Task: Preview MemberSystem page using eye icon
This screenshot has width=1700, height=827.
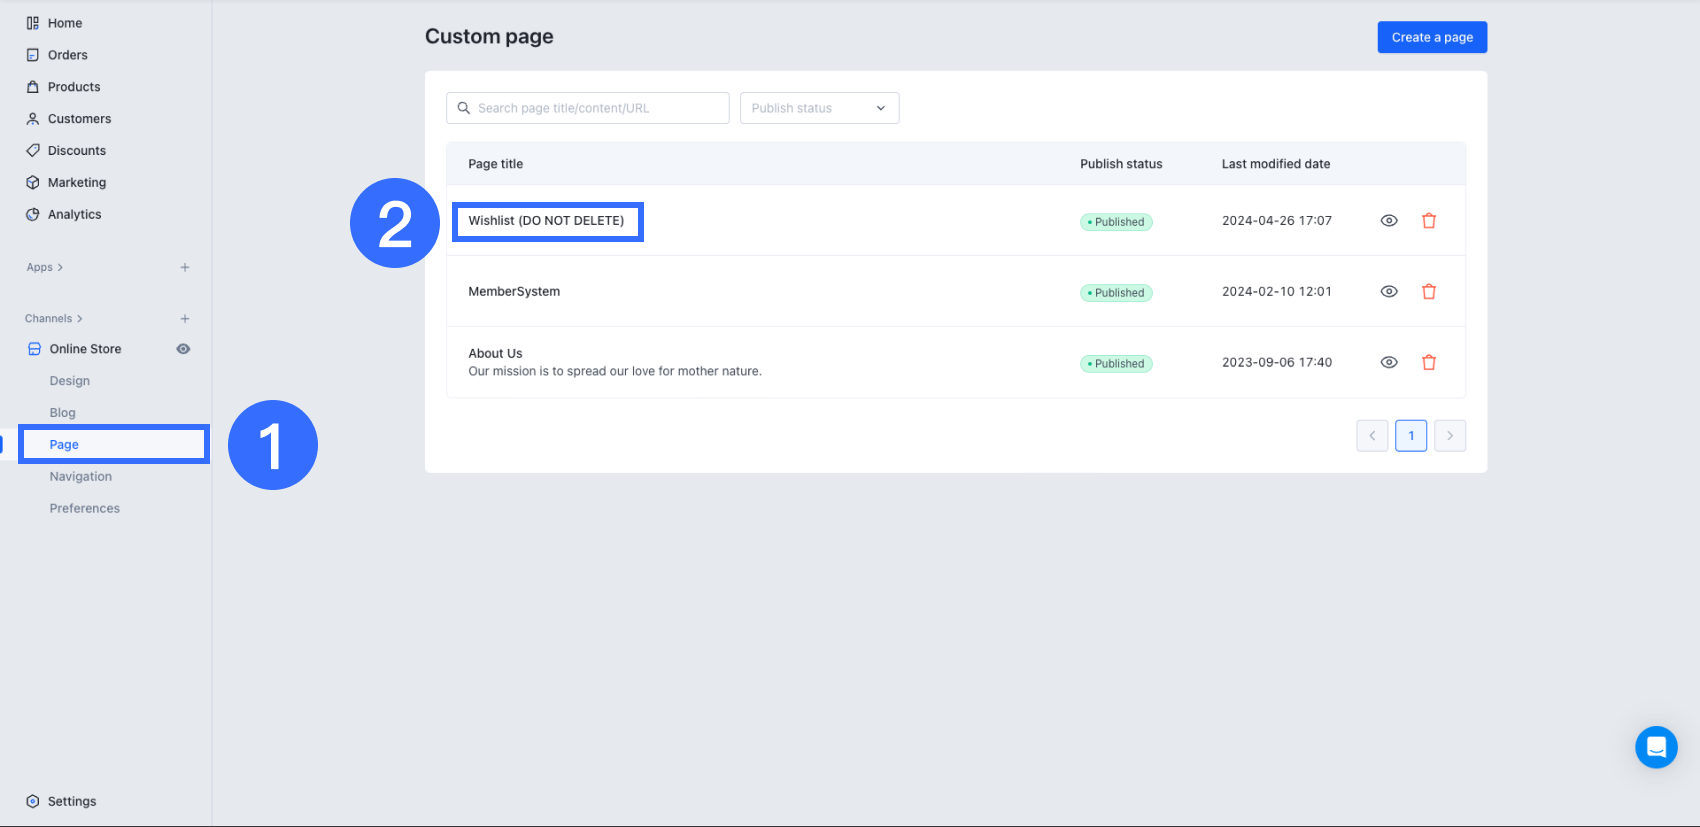Action: tap(1389, 292)
